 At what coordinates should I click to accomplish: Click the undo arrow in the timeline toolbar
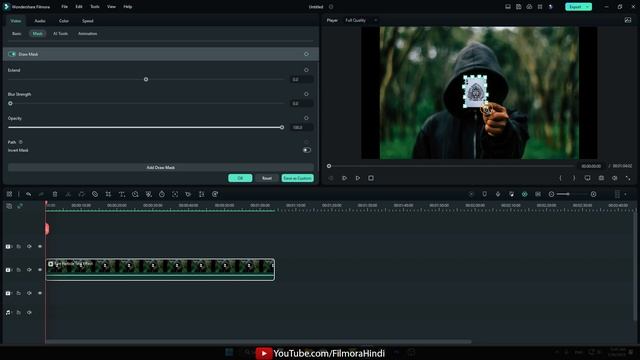tap(28, 194)
